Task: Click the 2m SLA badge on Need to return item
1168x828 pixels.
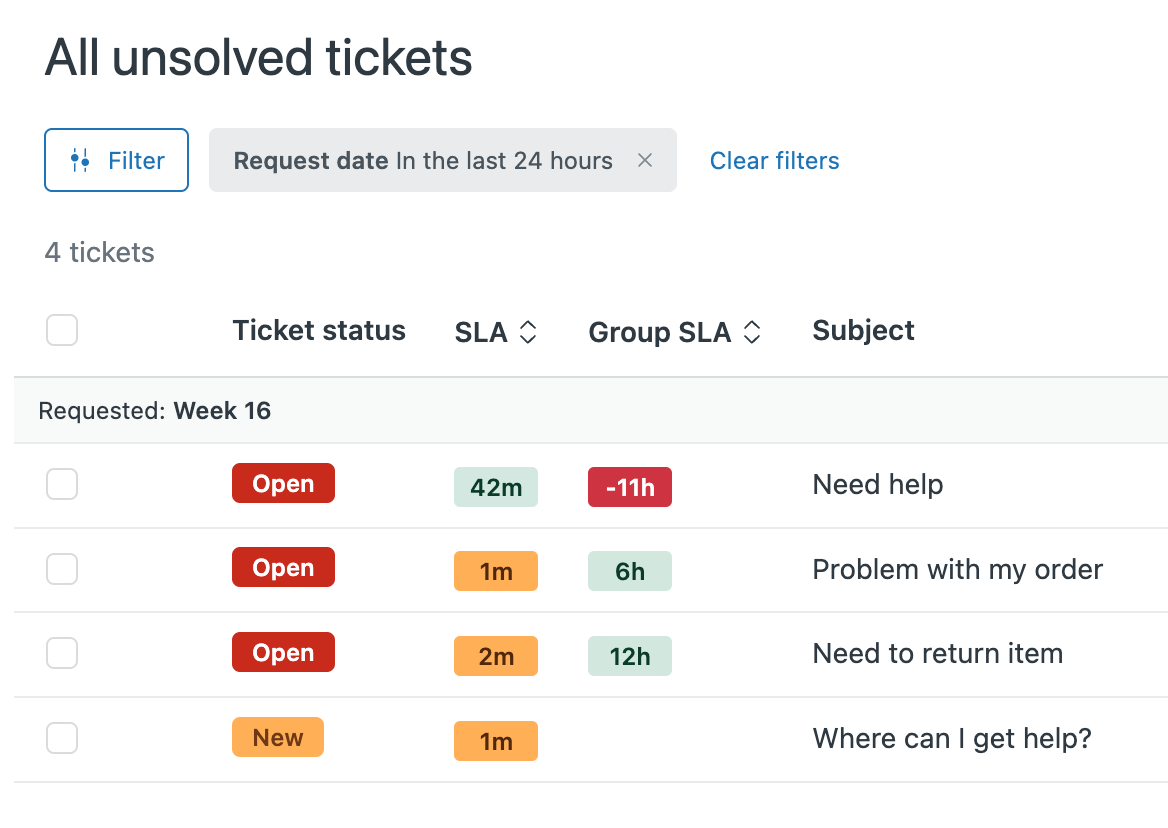Action: pos(496,655)
